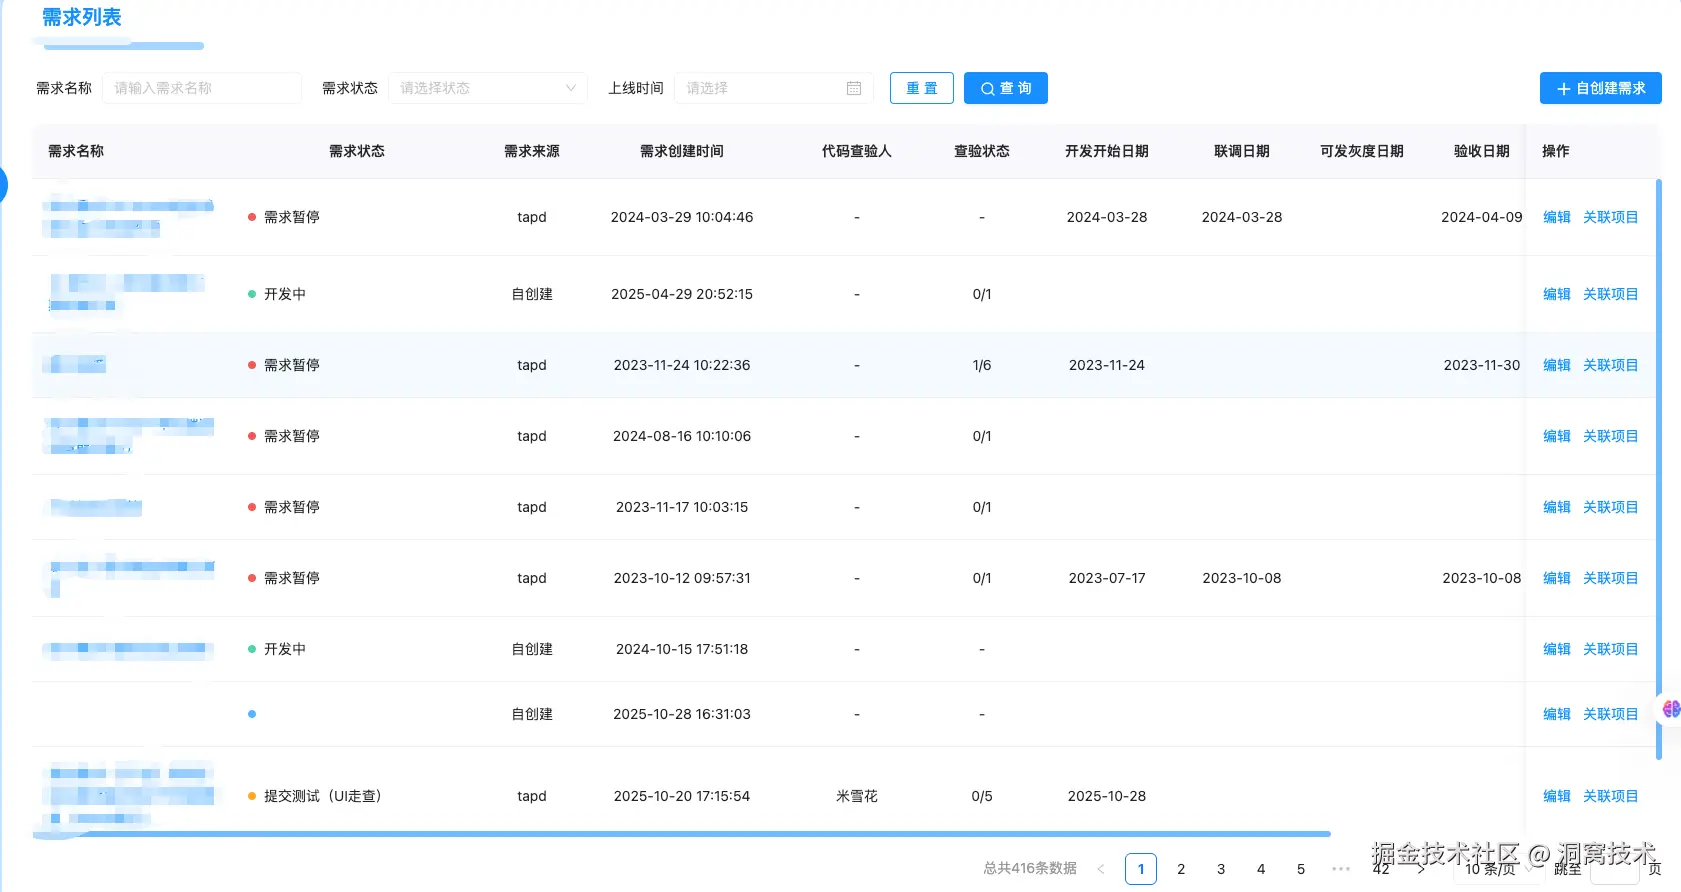The image size is (1681, 892).
Task: Click 关联项目 for the 2023-11-24 10:22:36 row
Action: (x=1610, y=365)
